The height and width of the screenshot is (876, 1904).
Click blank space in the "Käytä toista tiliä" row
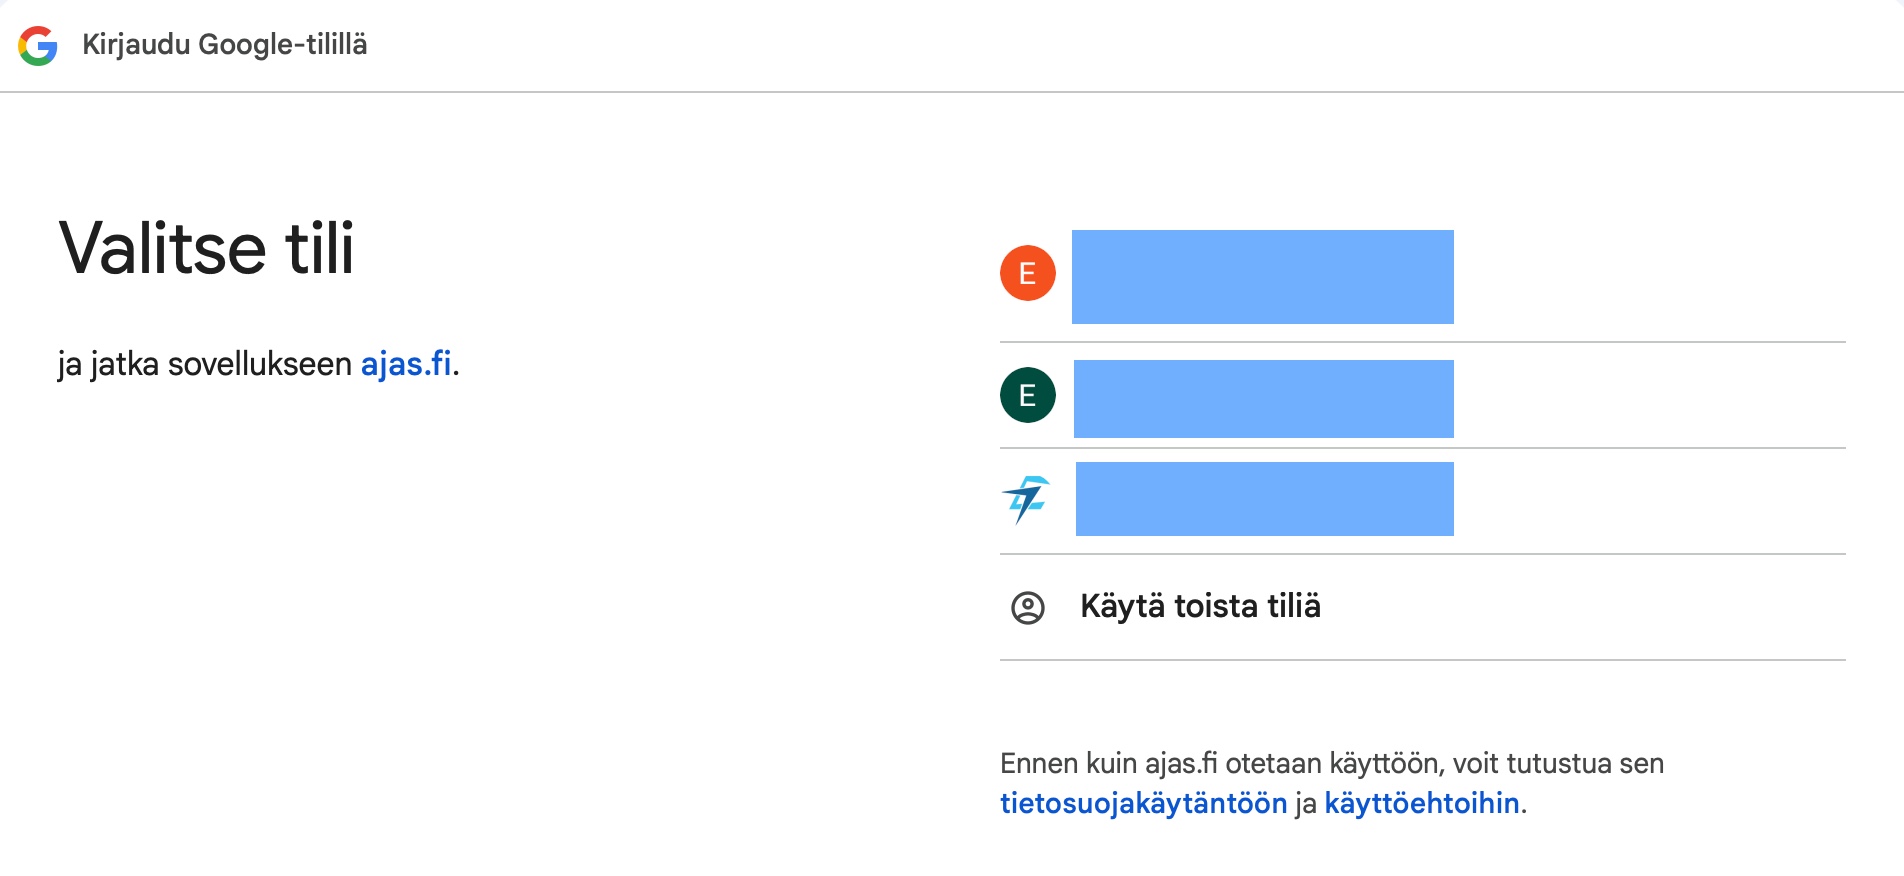pos(1600,607)
